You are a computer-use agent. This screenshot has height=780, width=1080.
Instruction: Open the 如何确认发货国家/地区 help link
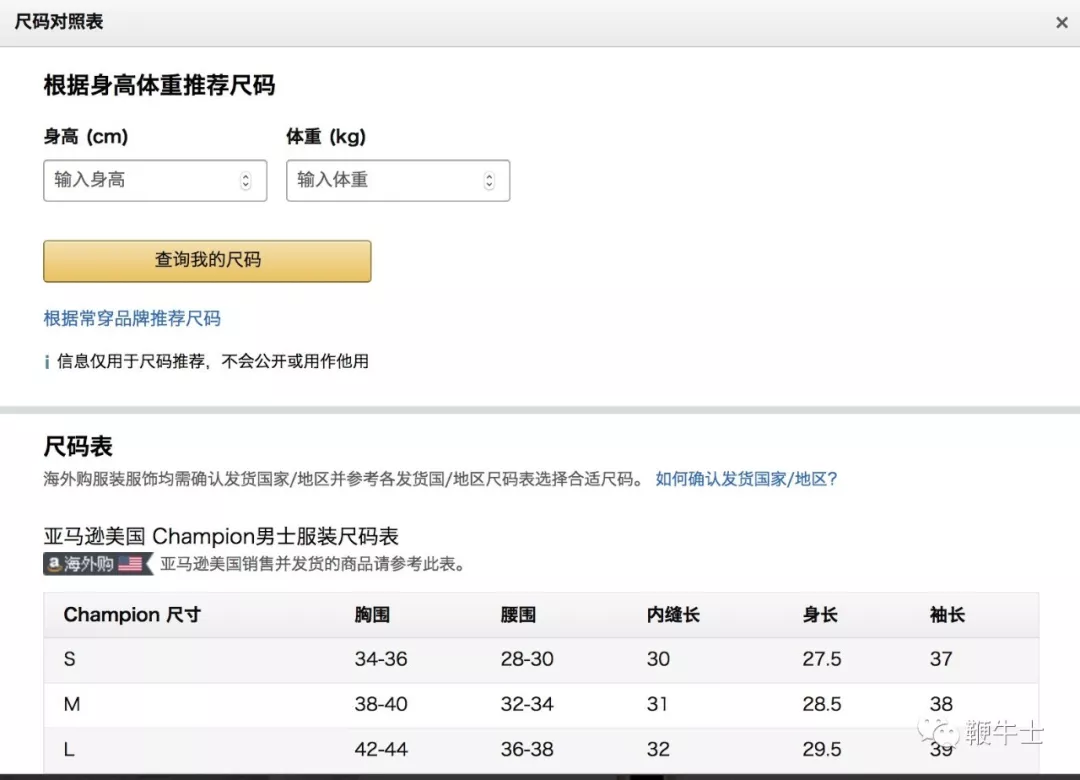tap(746, 479)
